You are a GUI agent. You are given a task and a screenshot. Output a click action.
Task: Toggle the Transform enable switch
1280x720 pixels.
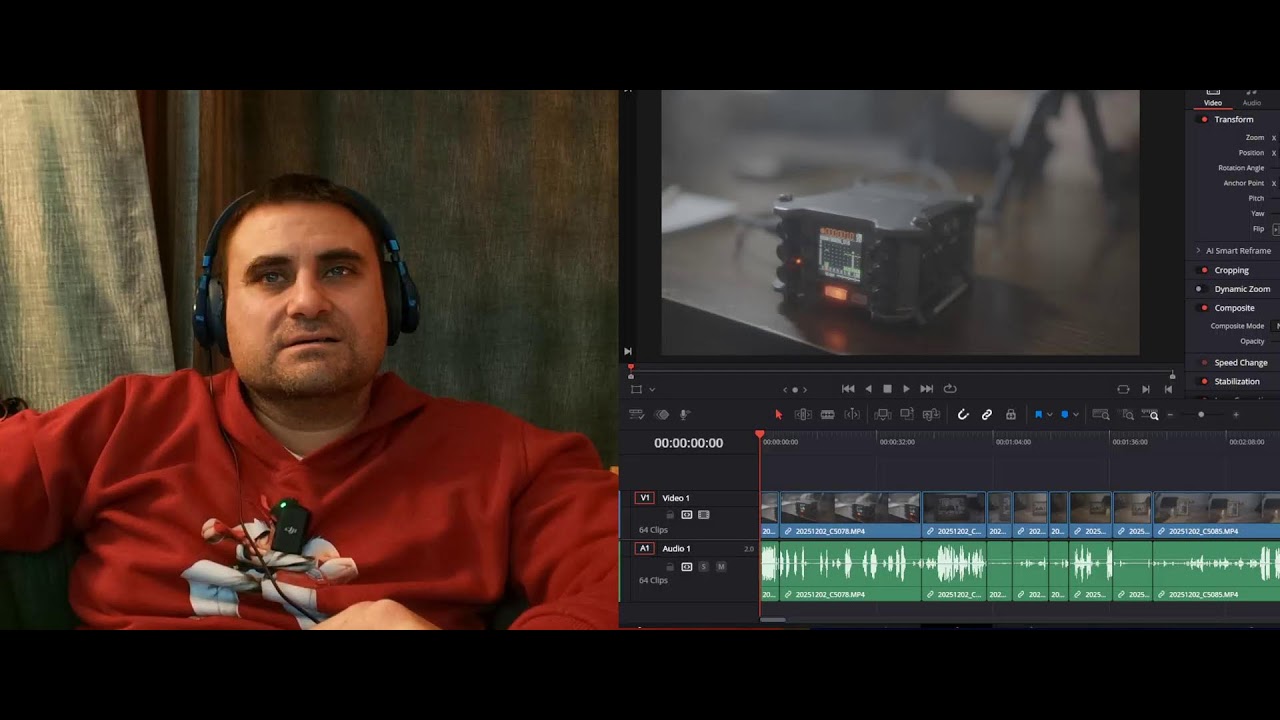(x=1204, y=119)
